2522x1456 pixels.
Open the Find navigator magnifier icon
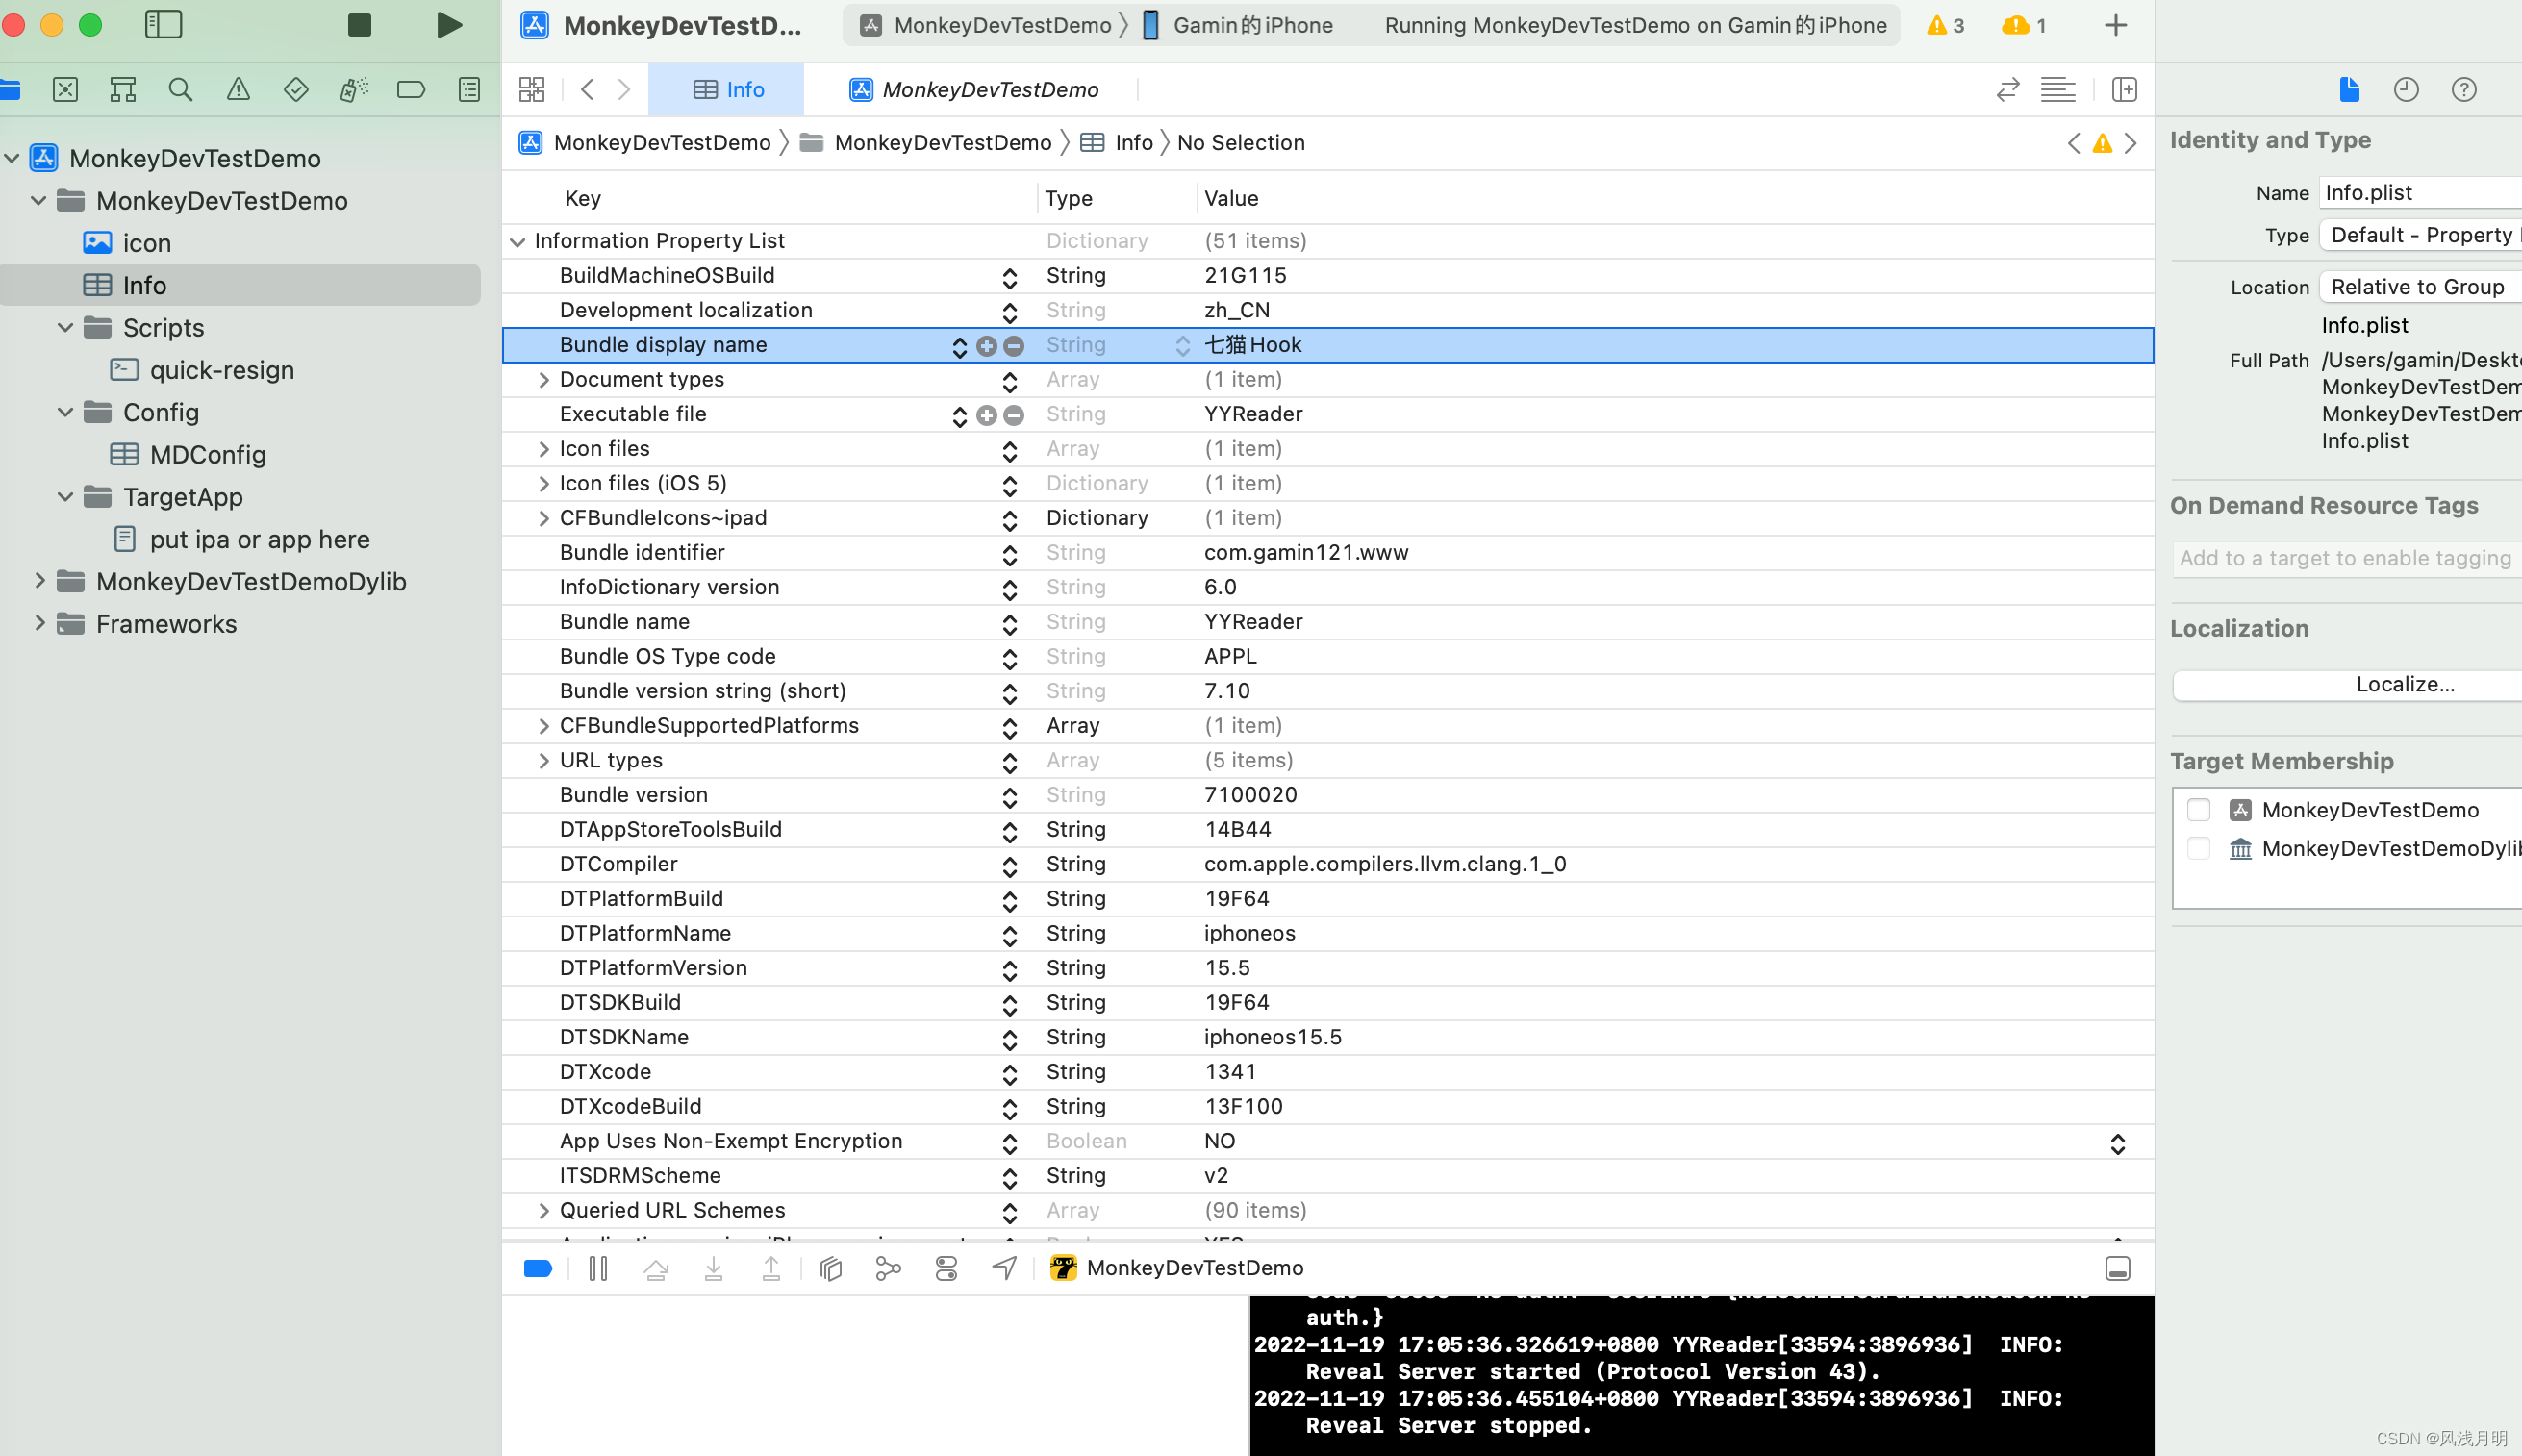tap(180, 90)
